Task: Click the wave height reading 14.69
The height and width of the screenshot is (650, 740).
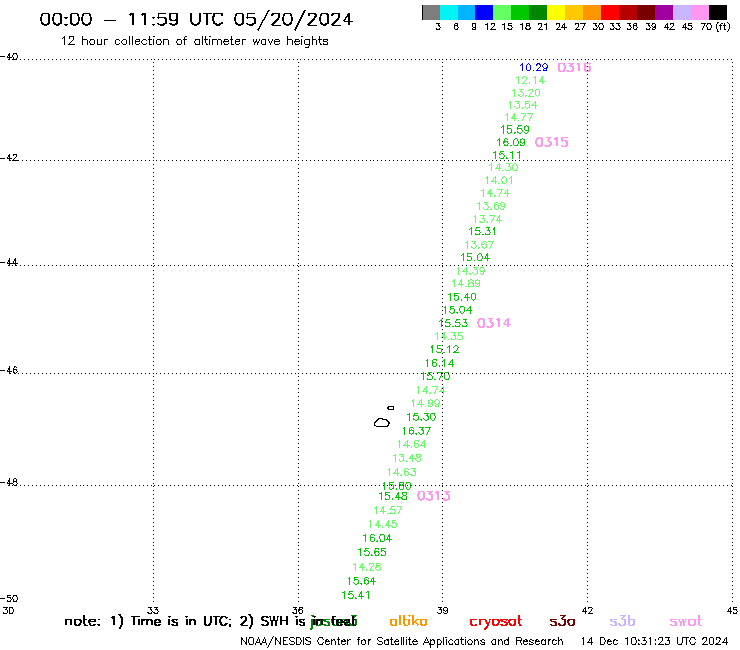Action: click(466, 283)
